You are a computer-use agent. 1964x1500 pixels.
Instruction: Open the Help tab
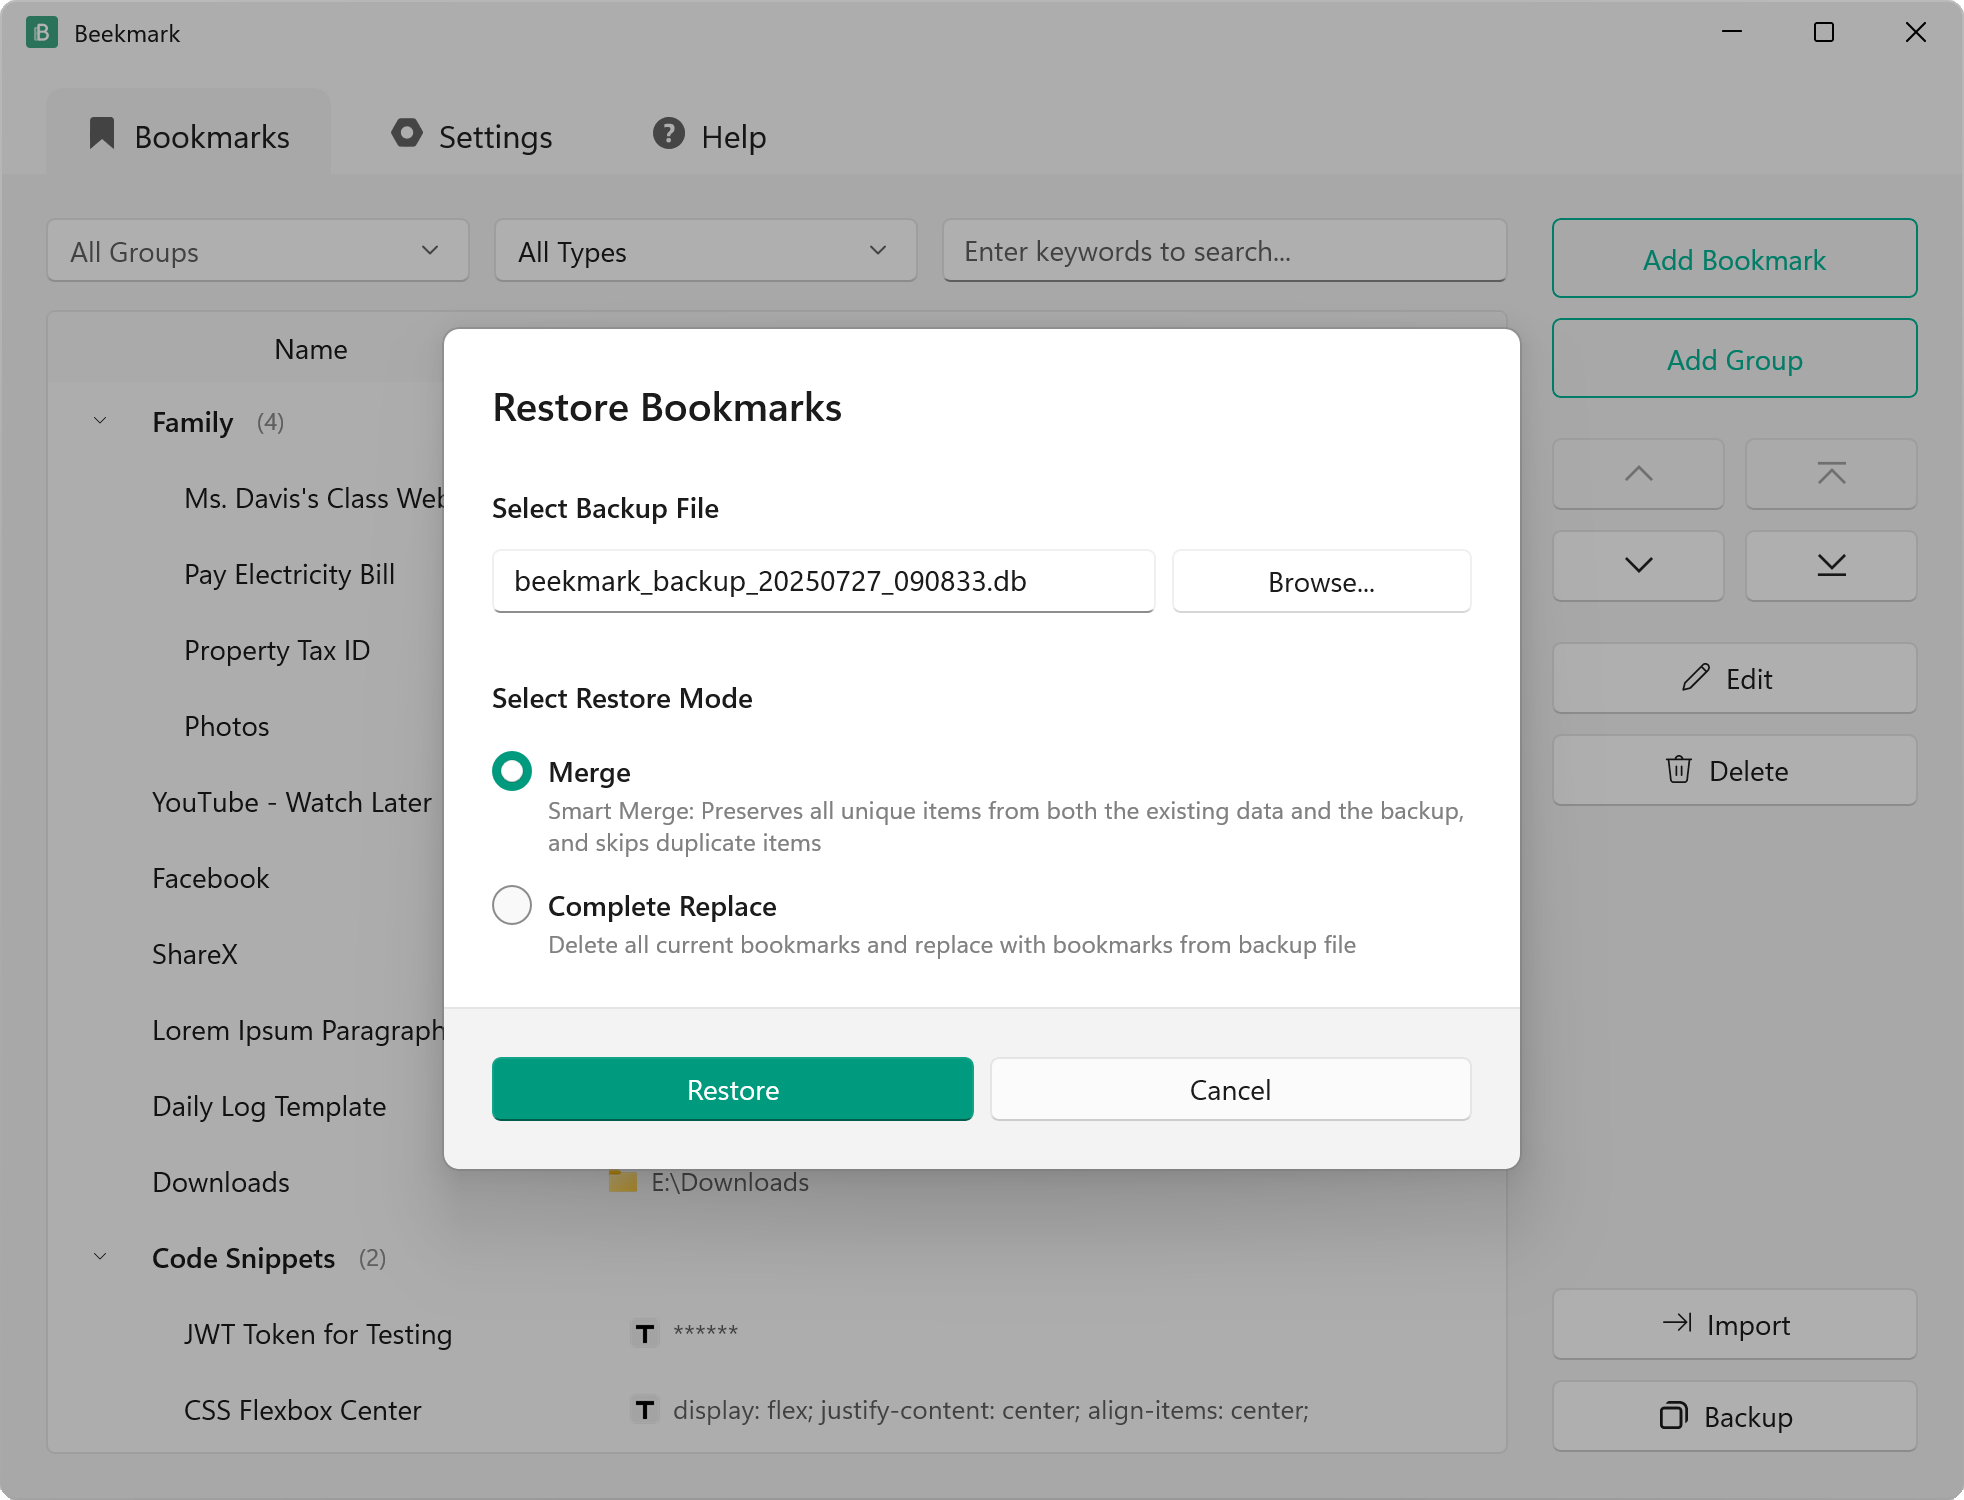[x=709, y=136]
